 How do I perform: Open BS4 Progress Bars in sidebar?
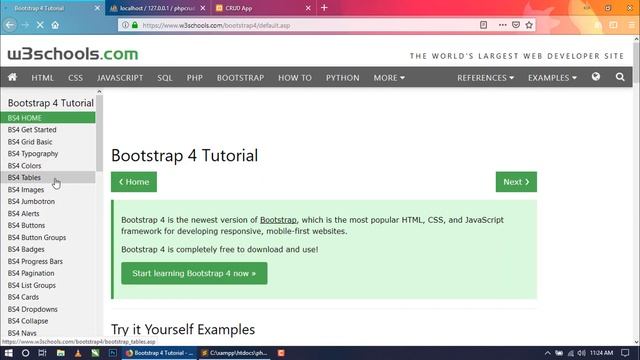click(x=48, y=261)
